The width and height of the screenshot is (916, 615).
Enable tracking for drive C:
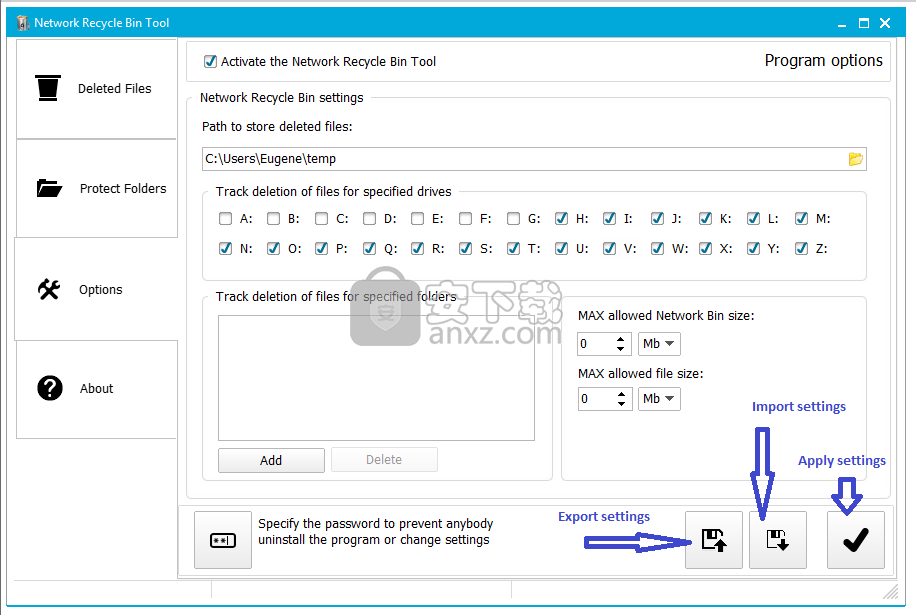[322, 219]
